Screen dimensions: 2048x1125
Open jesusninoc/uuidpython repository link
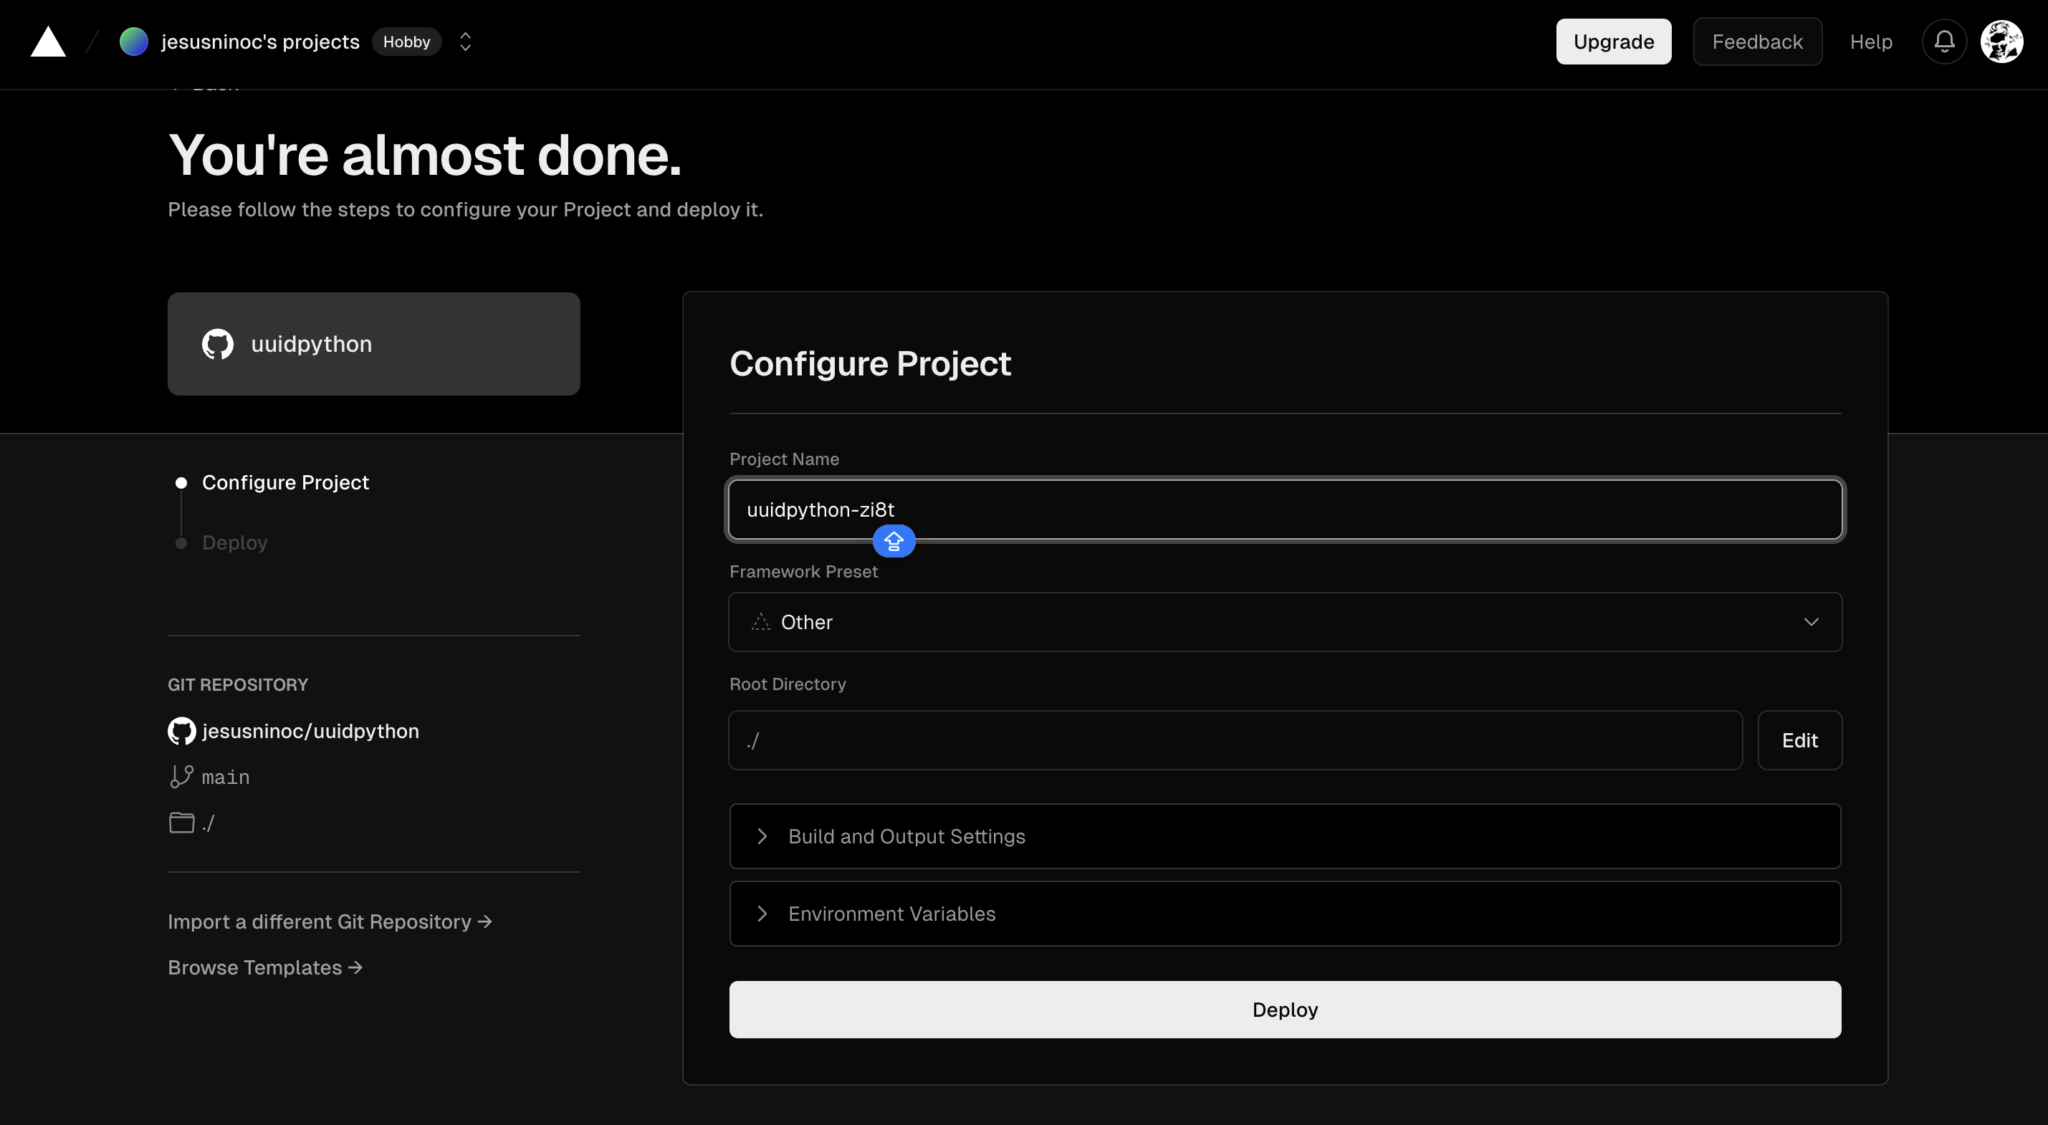[310, 731]
